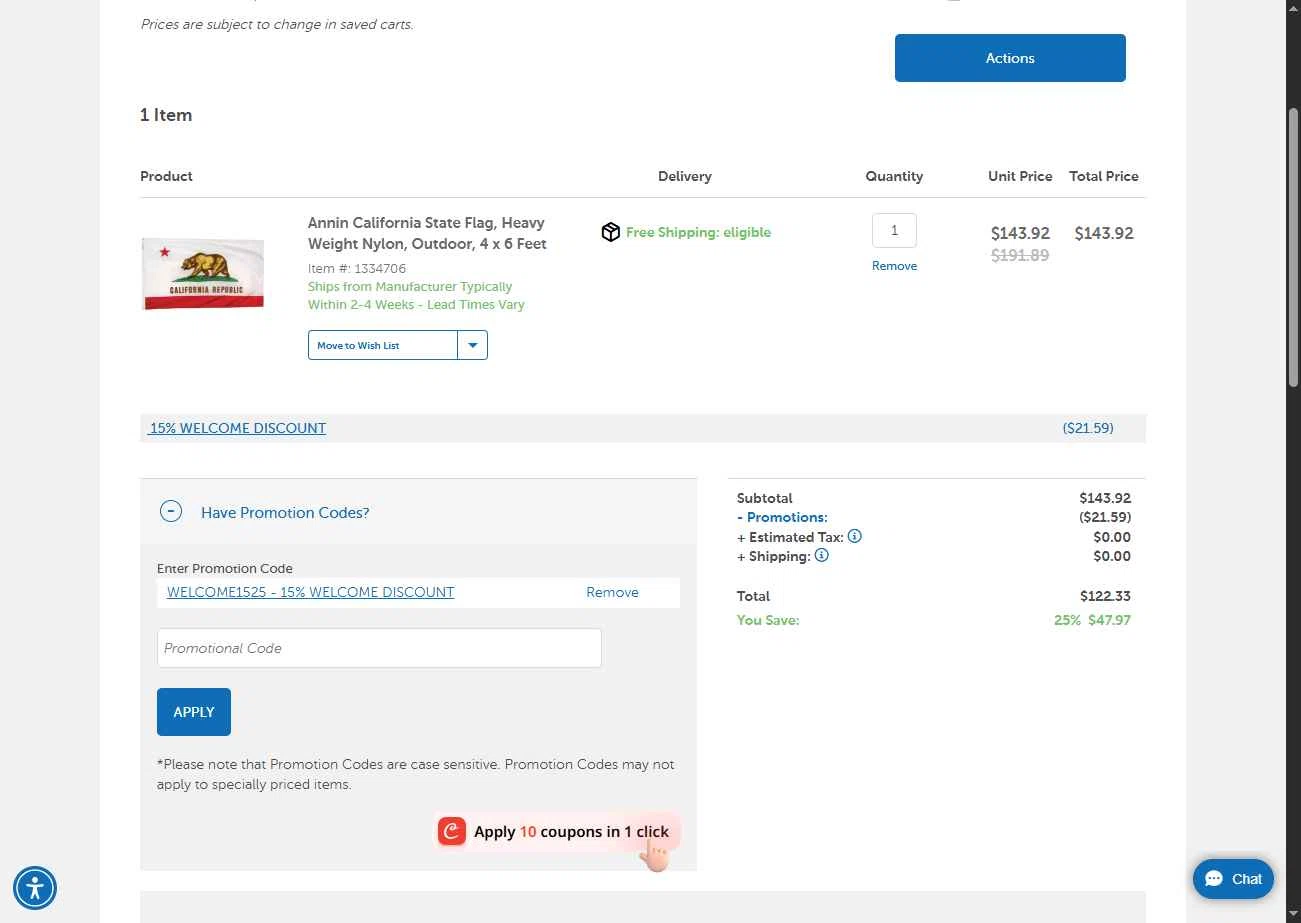Click the 1 Item heading
The image size is (1301, 923).
166,115
